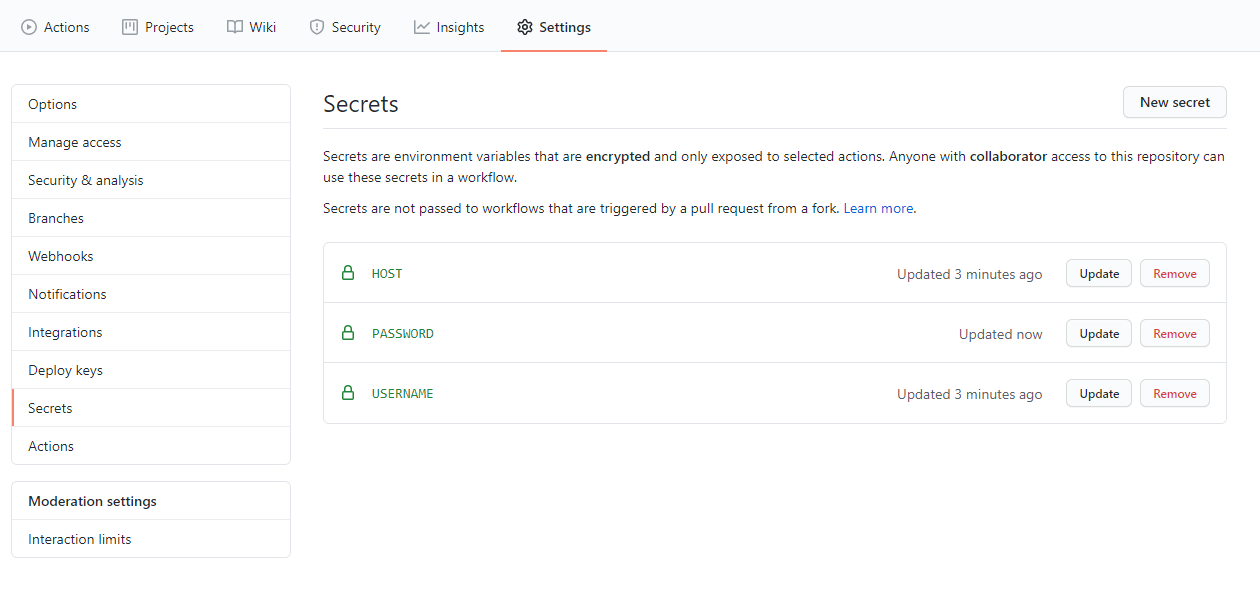Select Deploy keys from the sidebar
Image resolution: width=1260 pixels, height=604 pixels.
click(x=65, y=370)
